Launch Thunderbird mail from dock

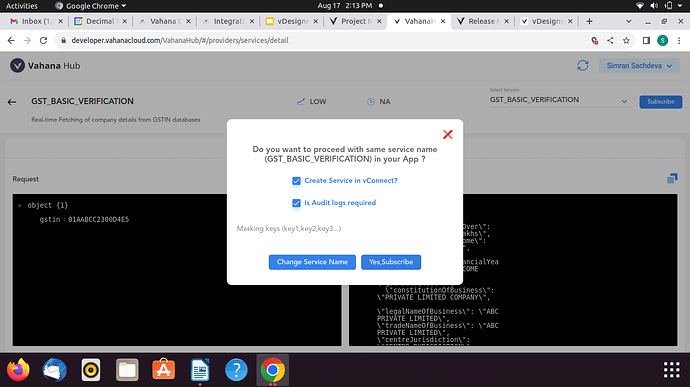coord(55,370)
